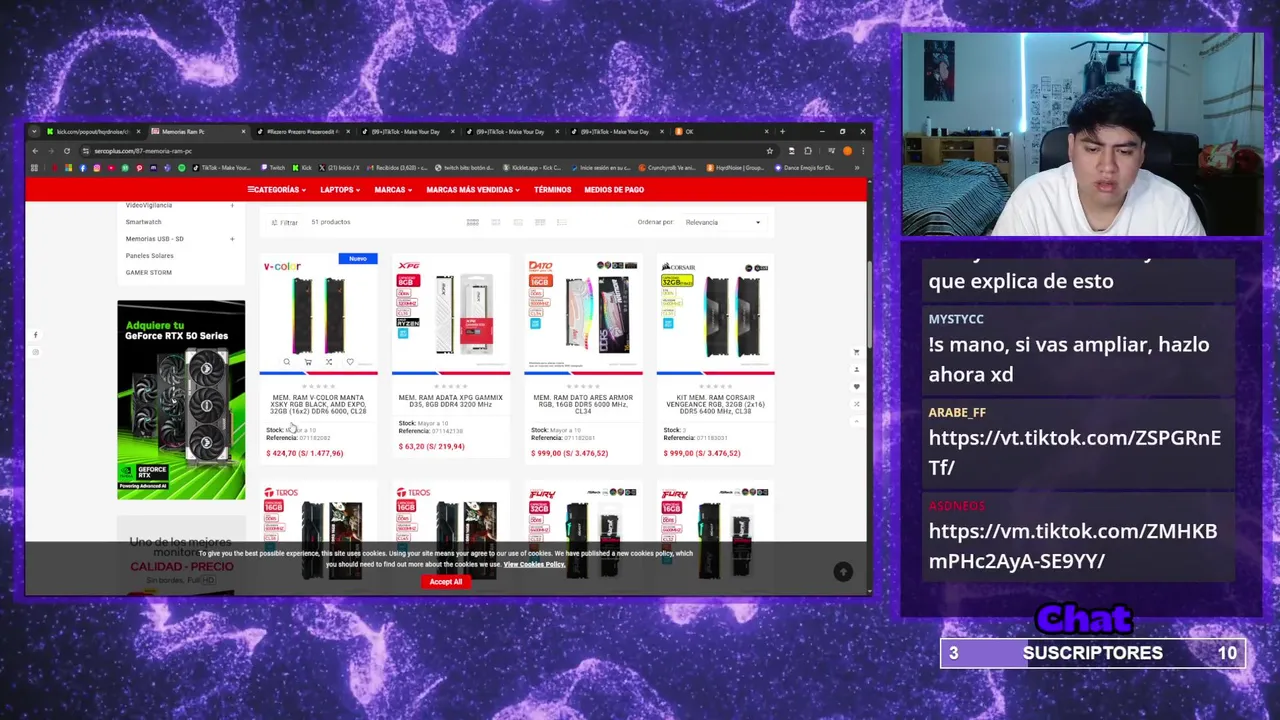Open the Kick bookmark in bookmarks bar

(303, 168)
